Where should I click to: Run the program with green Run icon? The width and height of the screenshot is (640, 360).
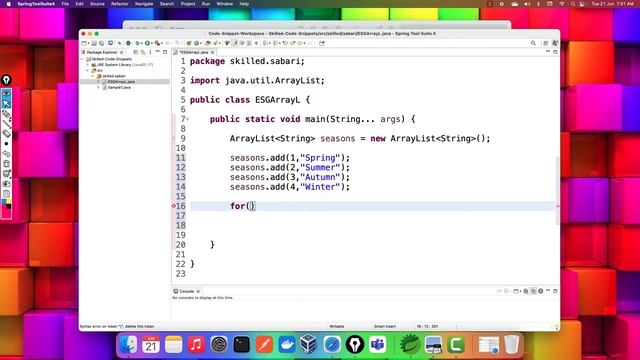147,43
